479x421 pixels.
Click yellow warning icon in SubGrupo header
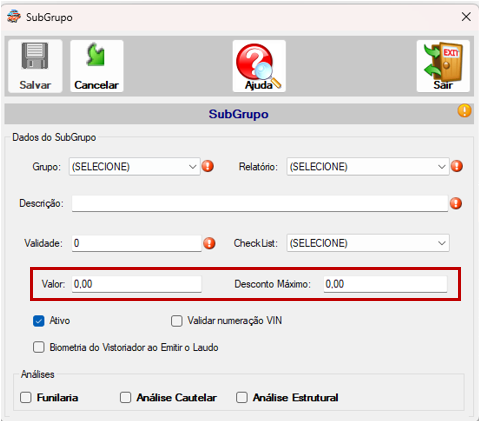point(464,111)
